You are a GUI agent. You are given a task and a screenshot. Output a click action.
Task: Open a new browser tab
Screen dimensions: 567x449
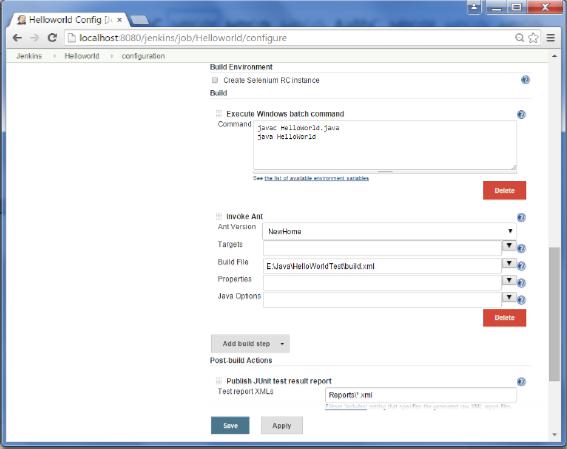tap(139, 20)
